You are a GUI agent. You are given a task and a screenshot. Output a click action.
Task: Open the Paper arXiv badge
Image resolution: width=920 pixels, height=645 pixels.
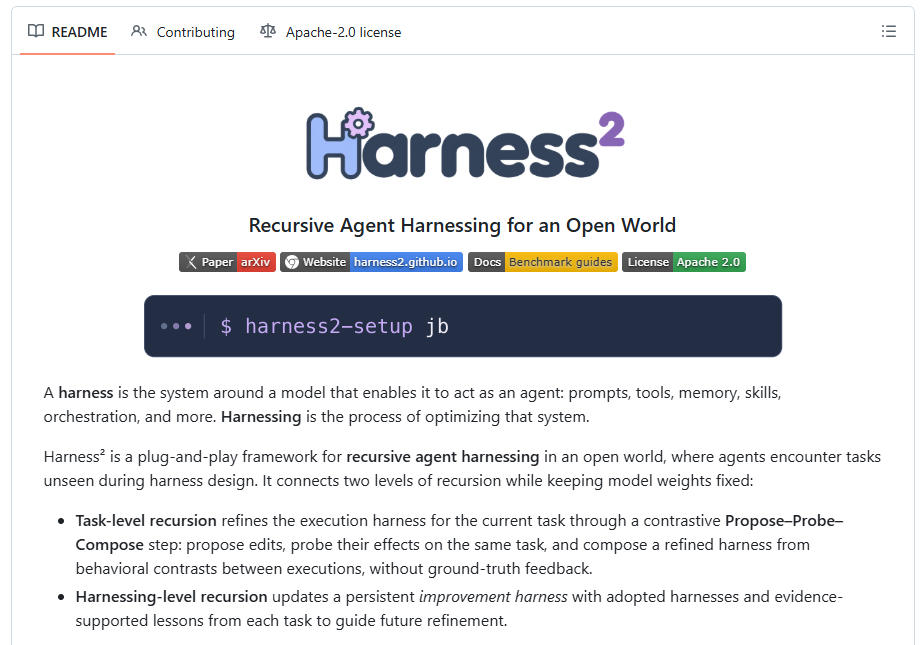(x=228, y=262)
